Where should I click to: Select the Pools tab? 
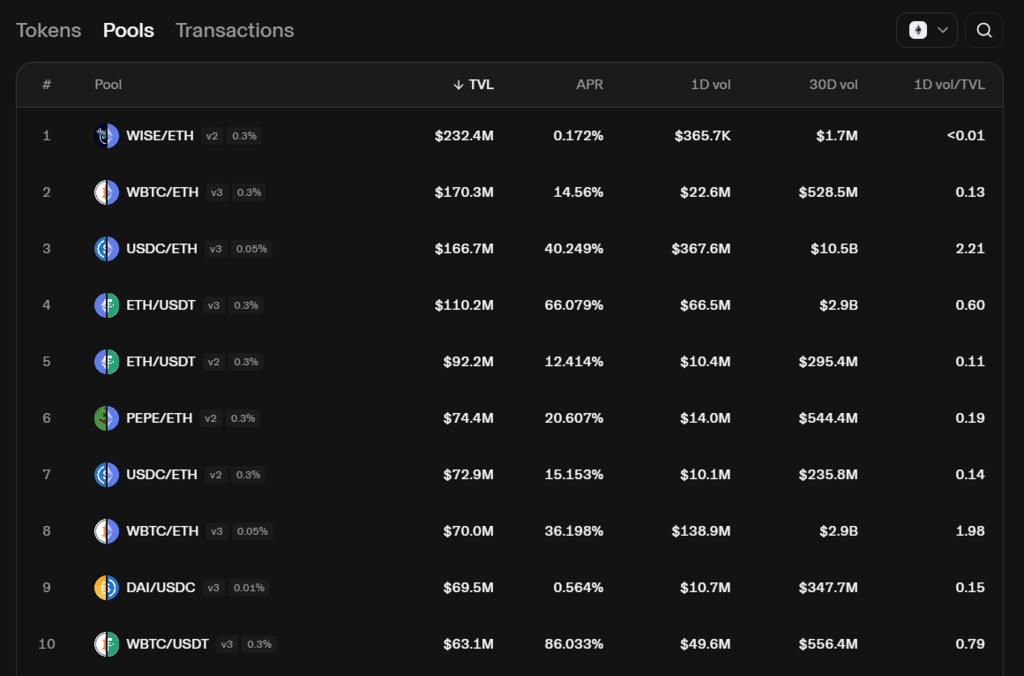pos(129,30)
